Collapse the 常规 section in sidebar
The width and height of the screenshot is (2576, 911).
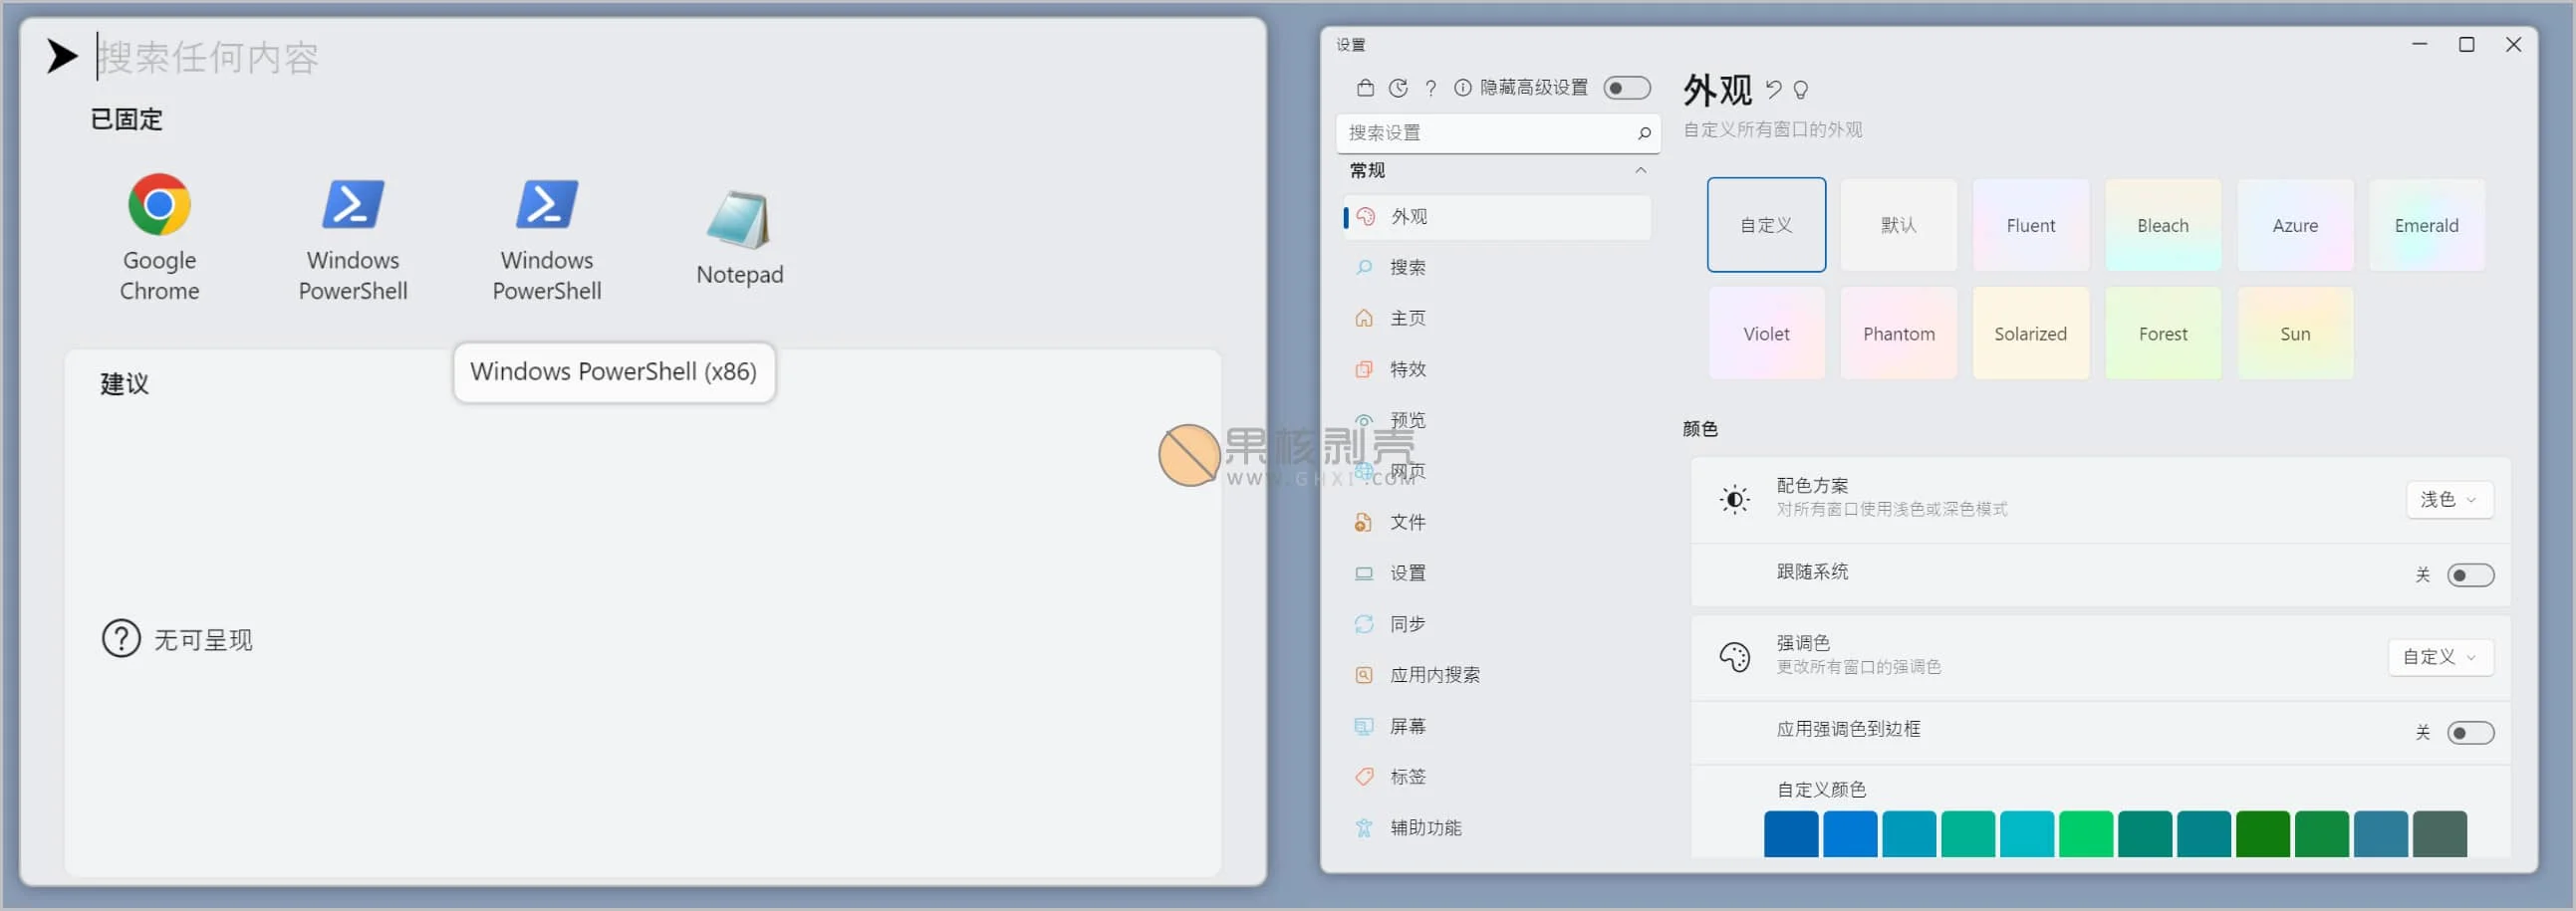1640,171
